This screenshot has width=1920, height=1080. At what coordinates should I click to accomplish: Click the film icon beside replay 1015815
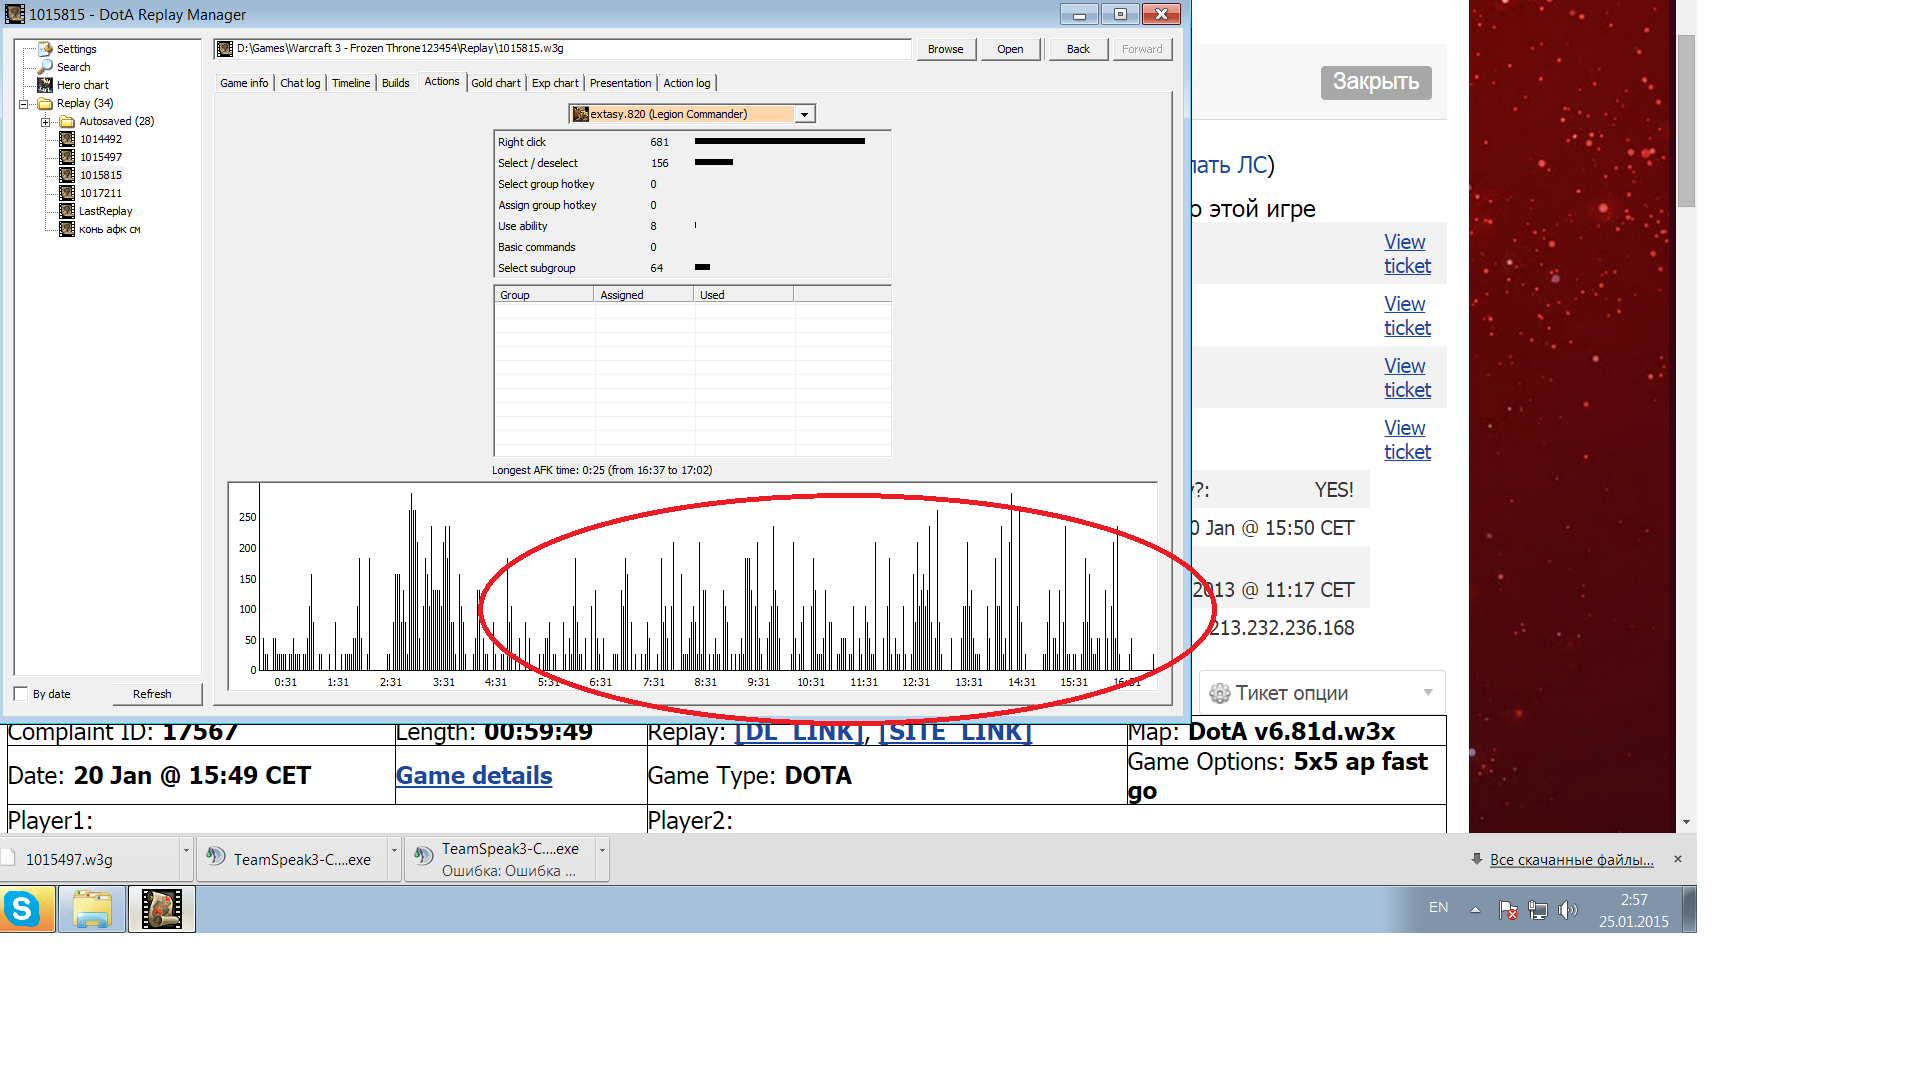point(67,175)
